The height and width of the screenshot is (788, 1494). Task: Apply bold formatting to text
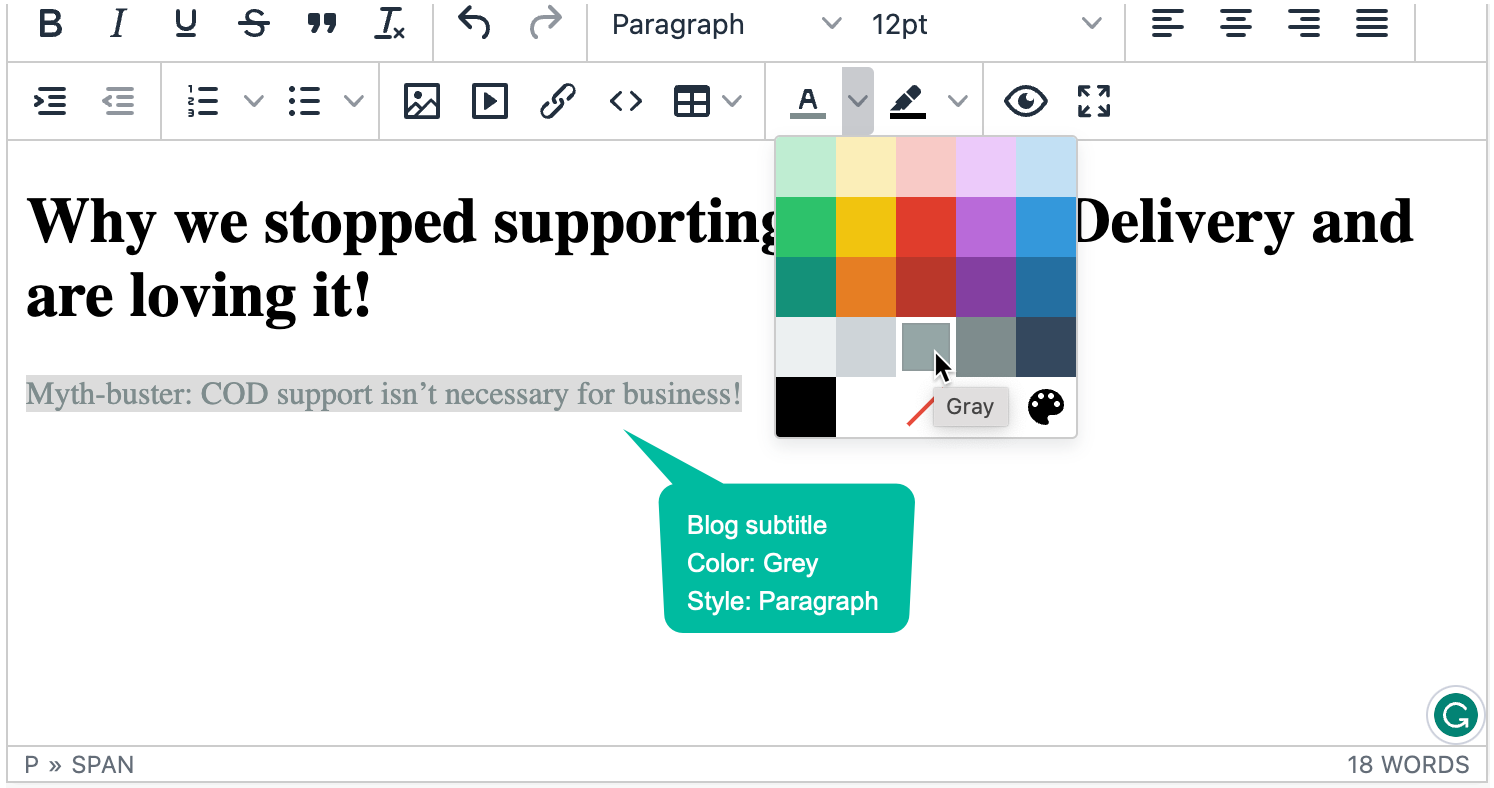coord(49,25)
